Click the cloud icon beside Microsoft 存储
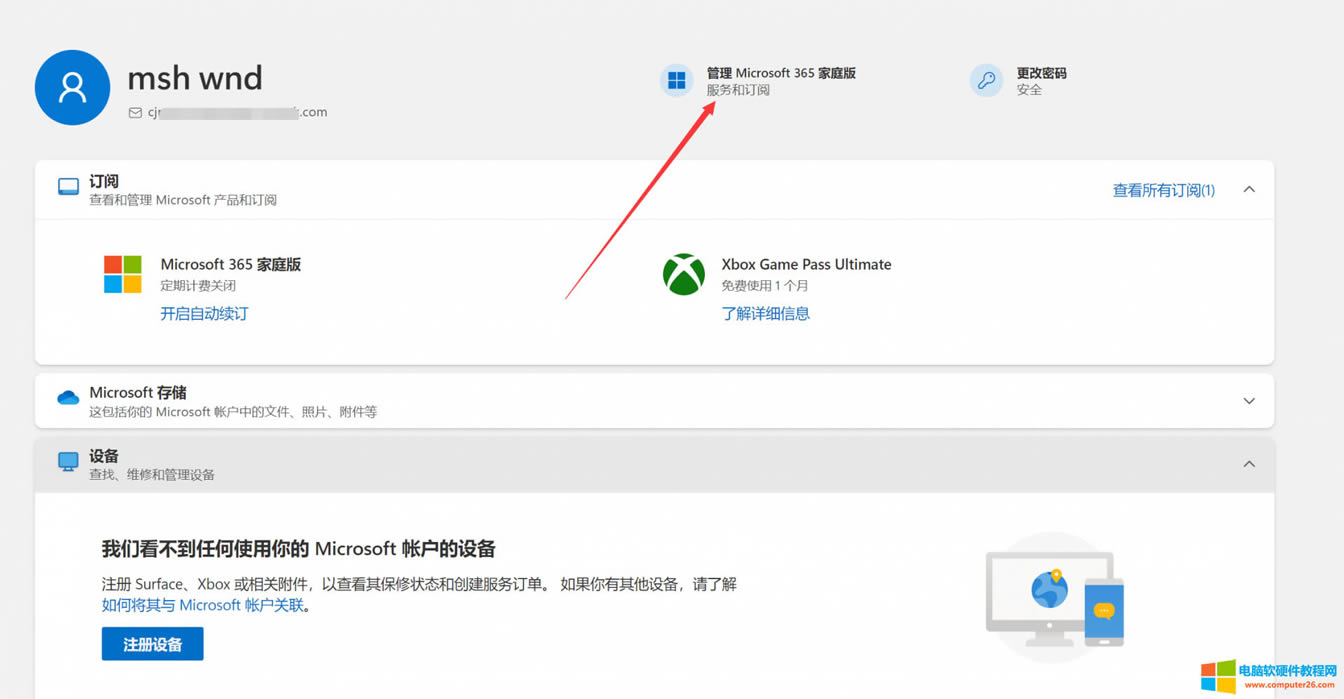Screen dimensions: 1344x699 (66, 398)
